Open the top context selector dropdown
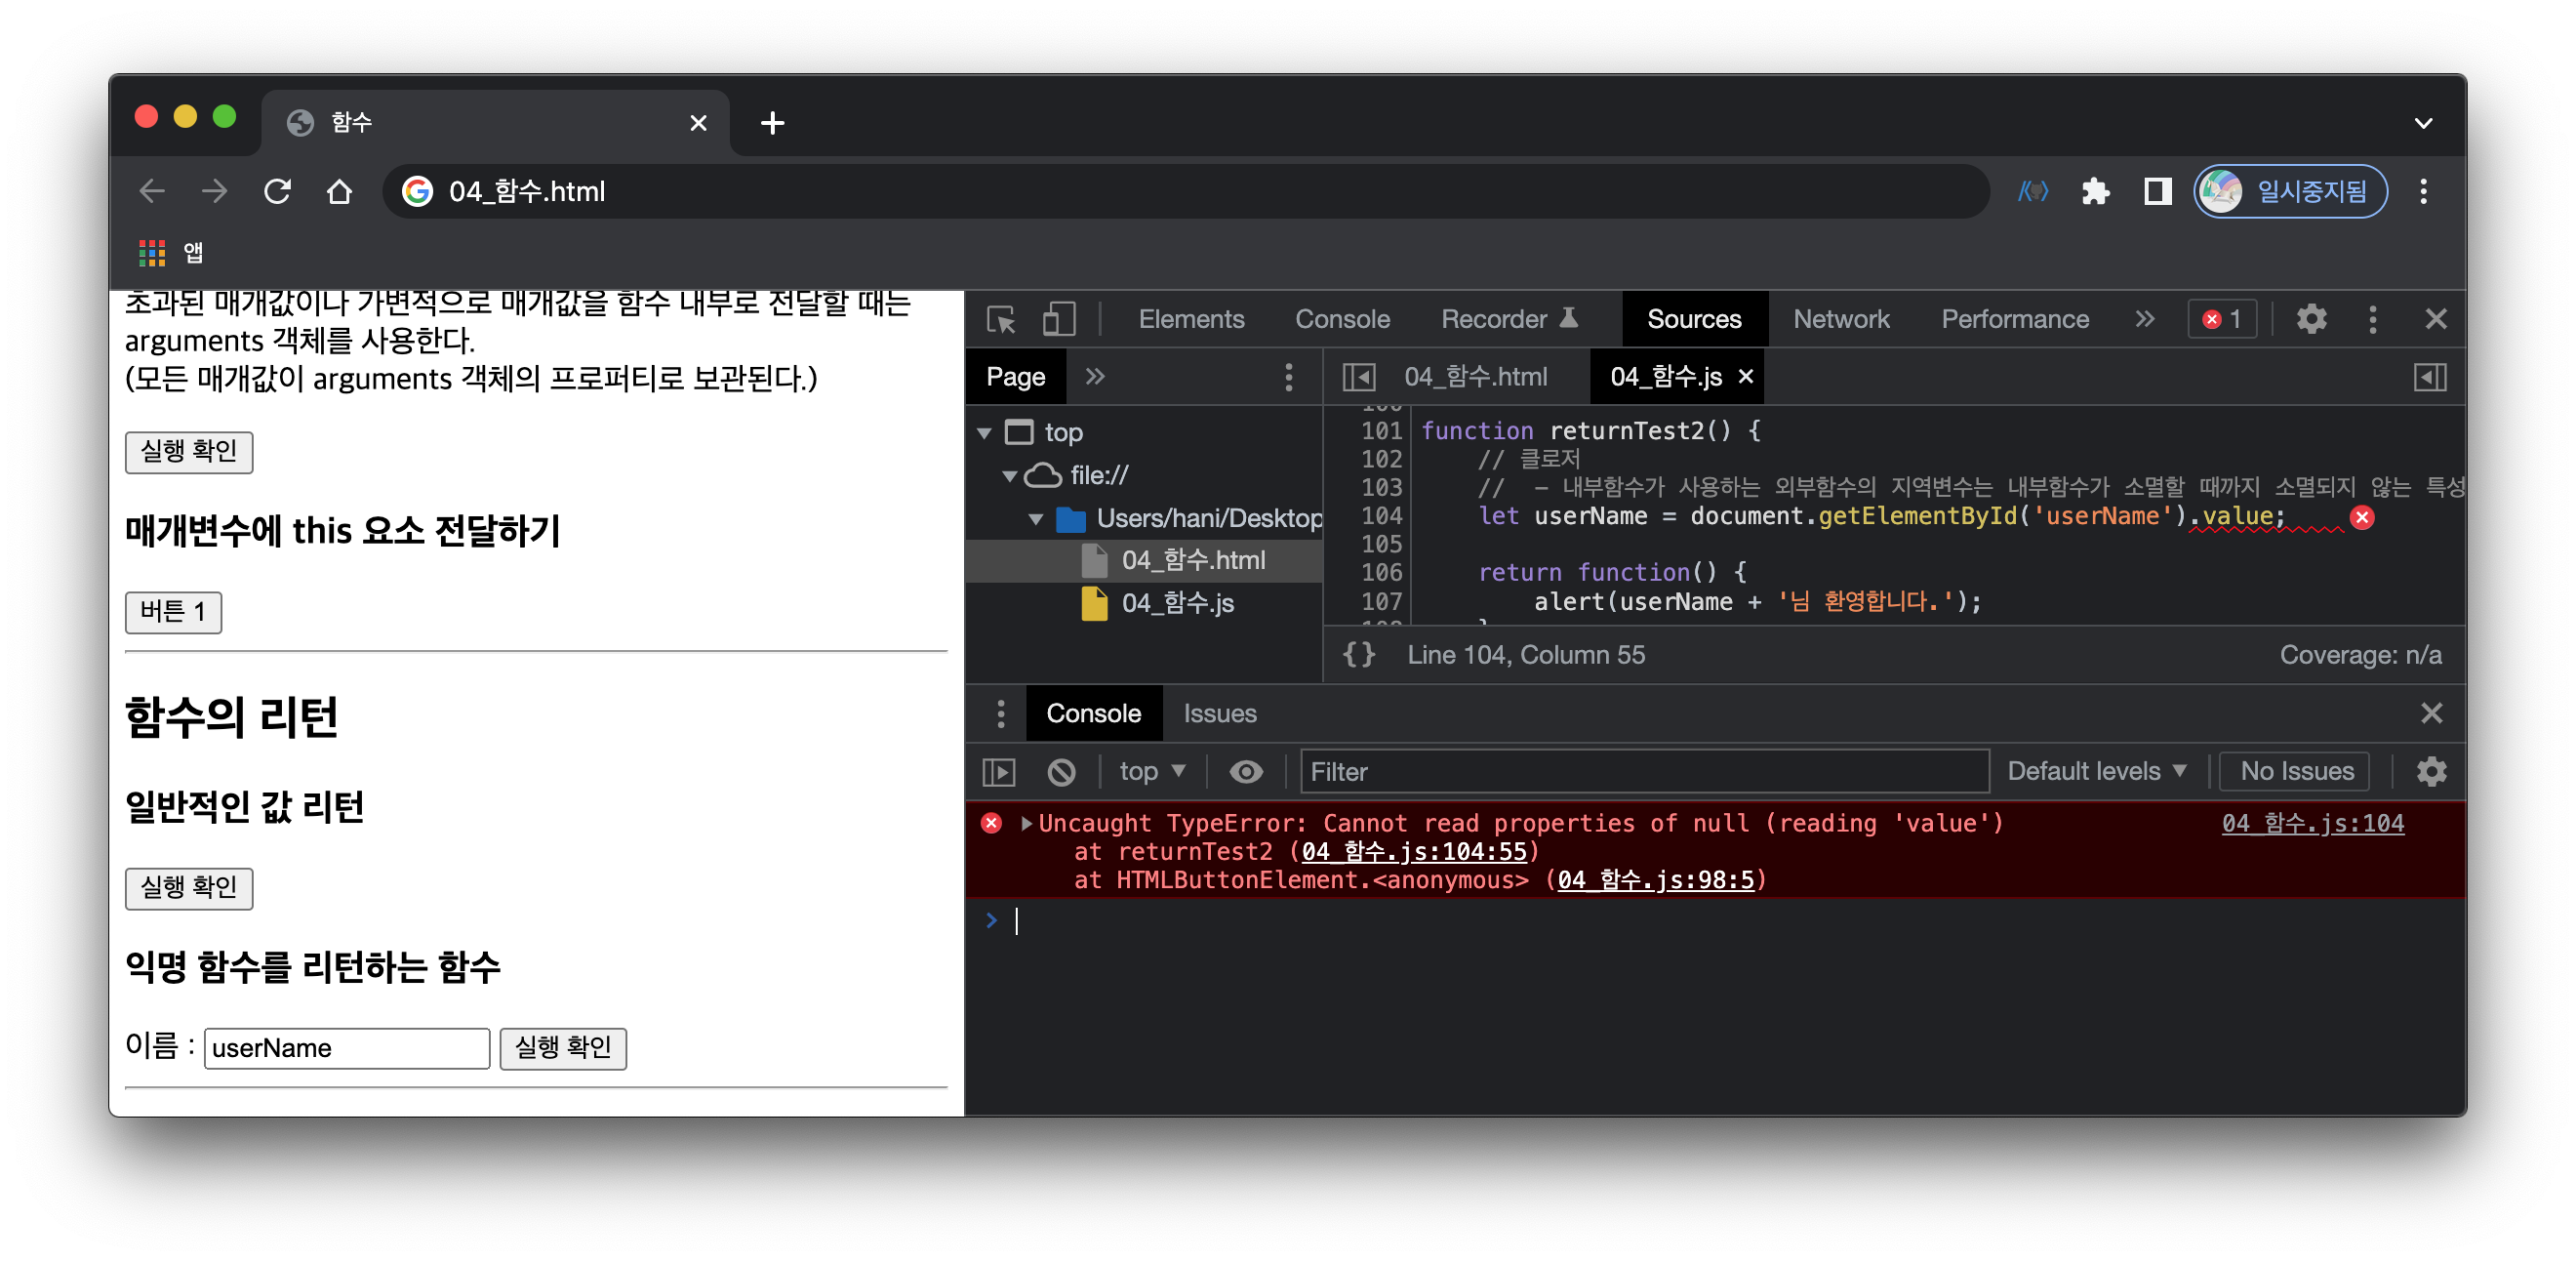The height and width of the screenshot is (1261, 2576). coord(1151,771)
